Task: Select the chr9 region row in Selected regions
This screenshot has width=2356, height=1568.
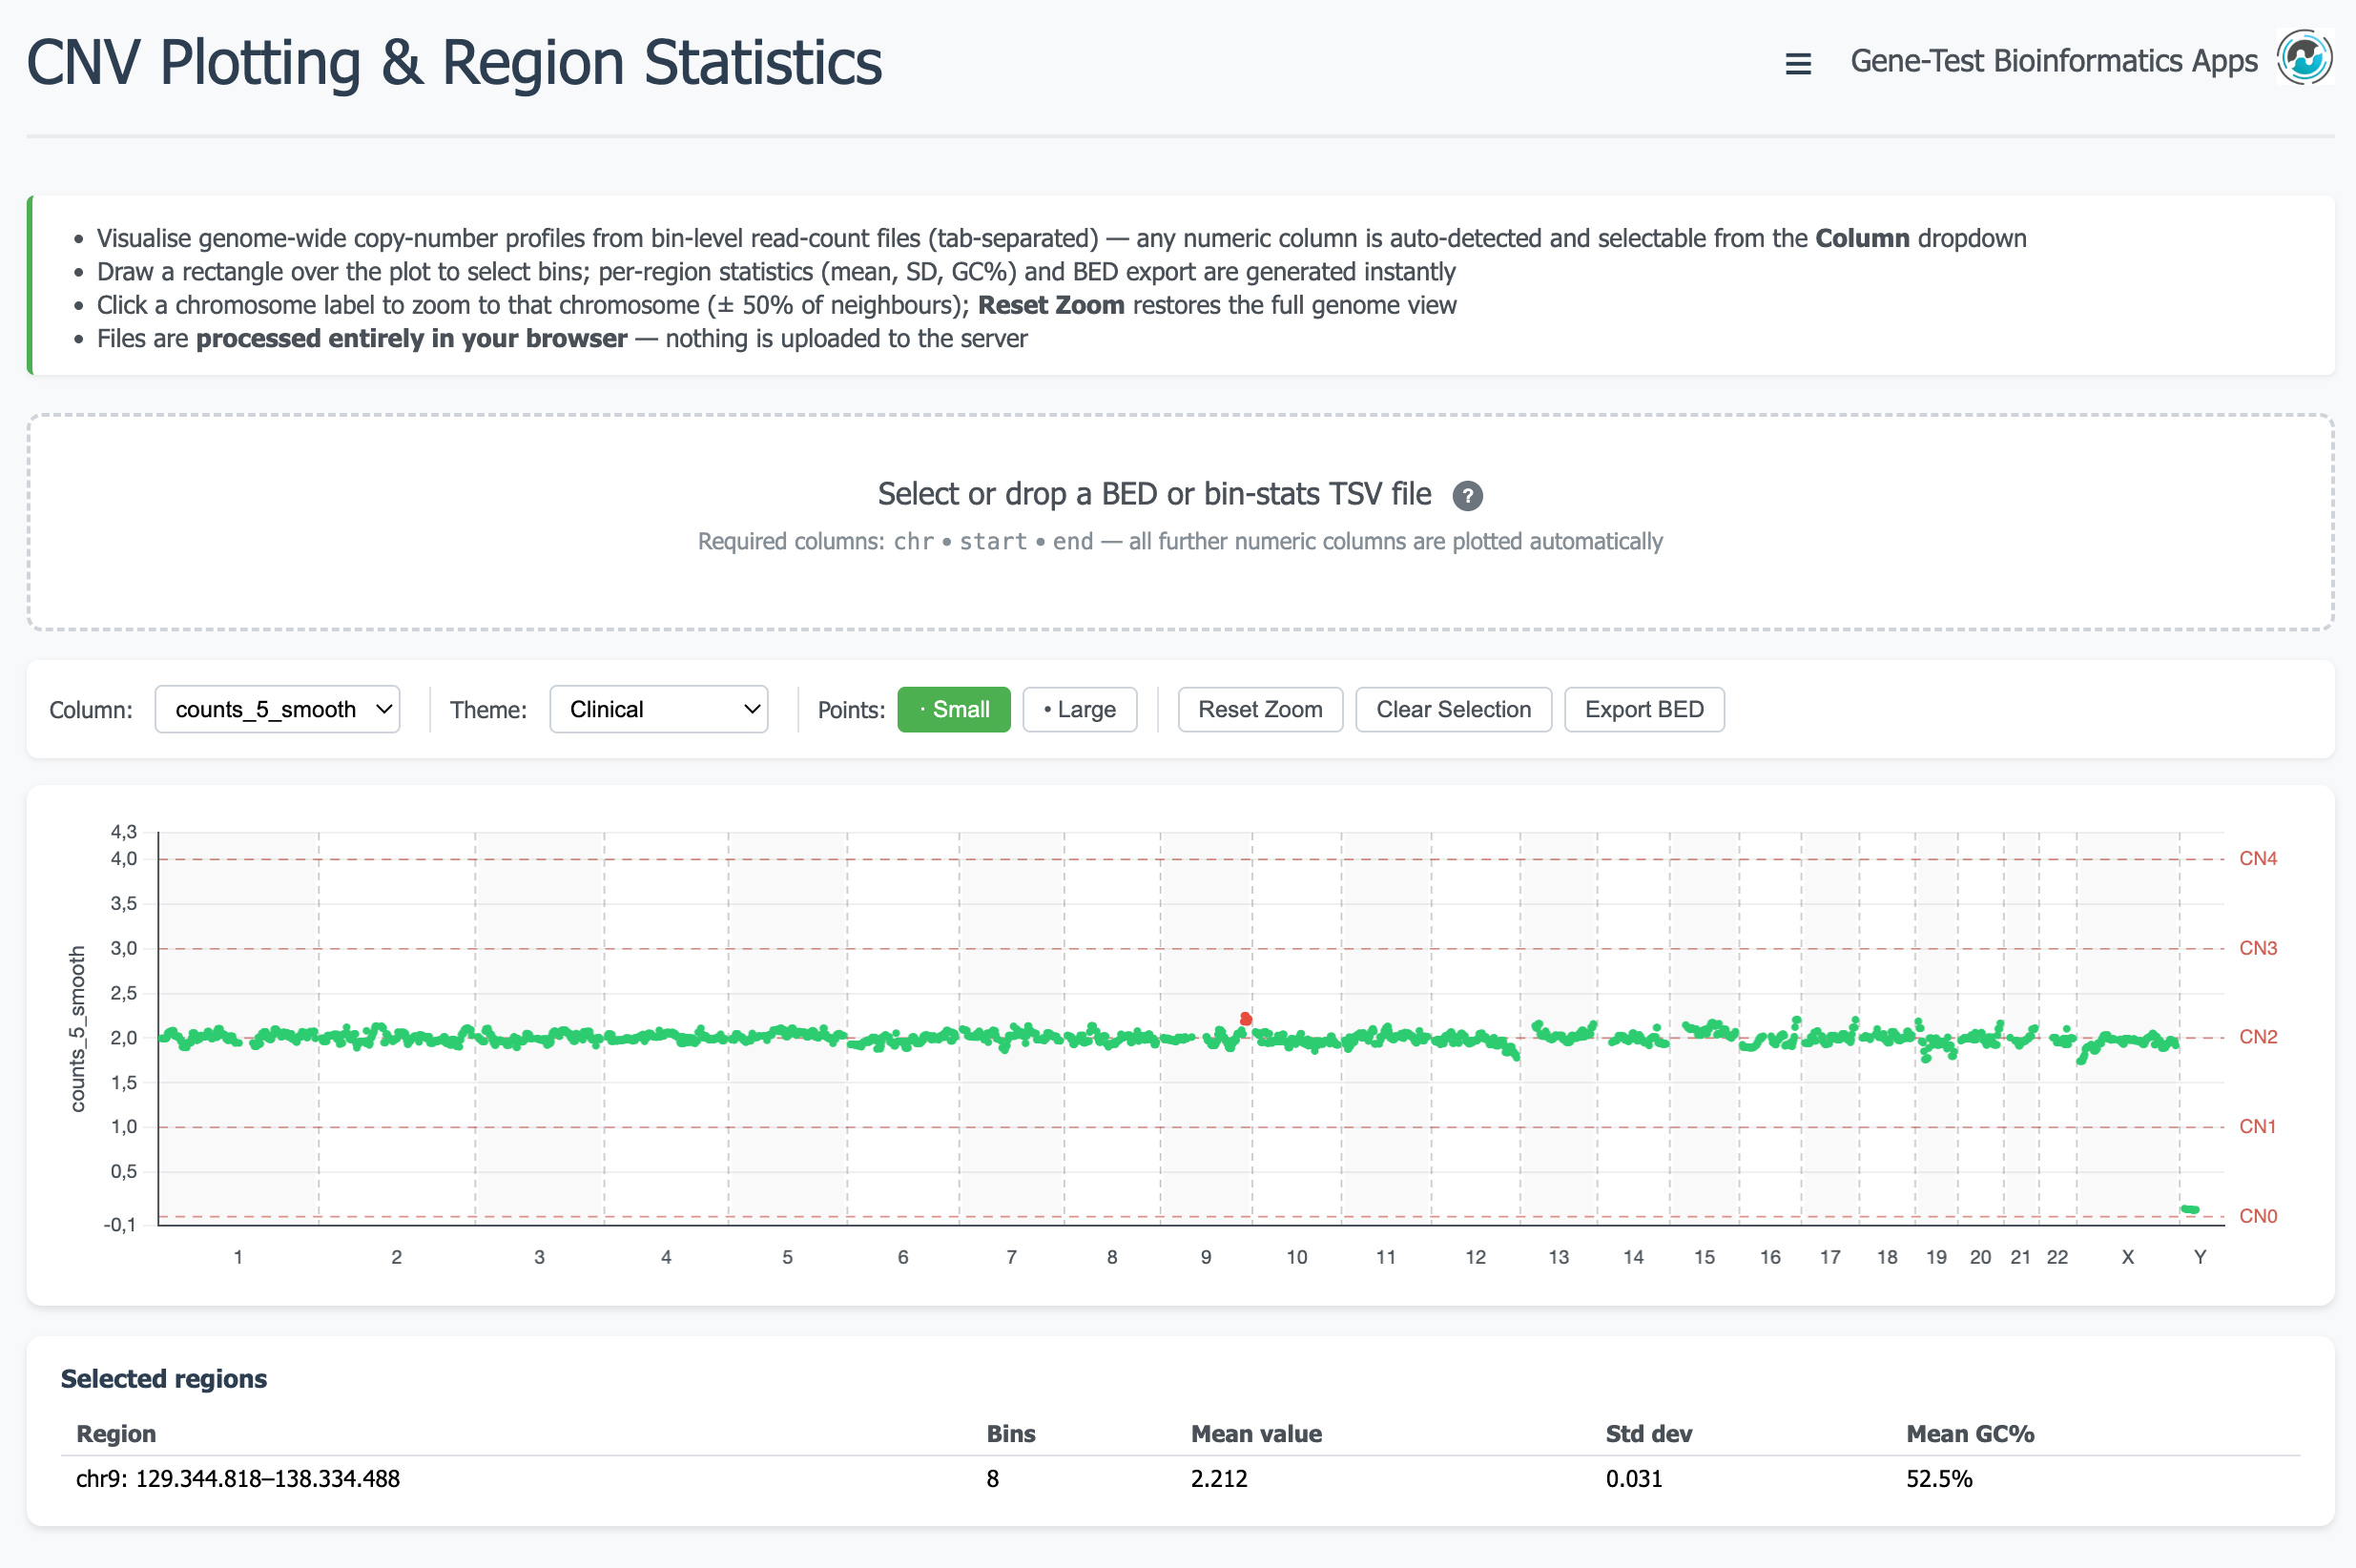Action: click(x=237, y=1478)
